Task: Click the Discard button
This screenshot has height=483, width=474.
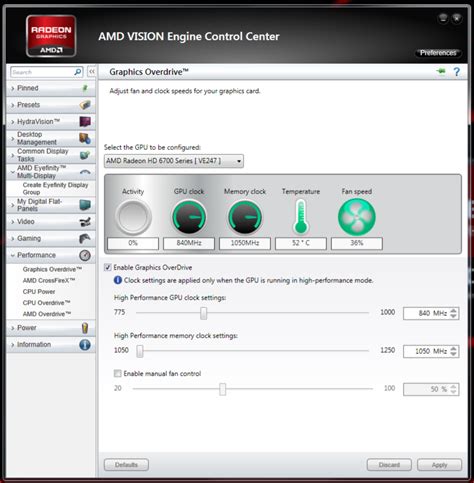Action: tap(389, 465)
